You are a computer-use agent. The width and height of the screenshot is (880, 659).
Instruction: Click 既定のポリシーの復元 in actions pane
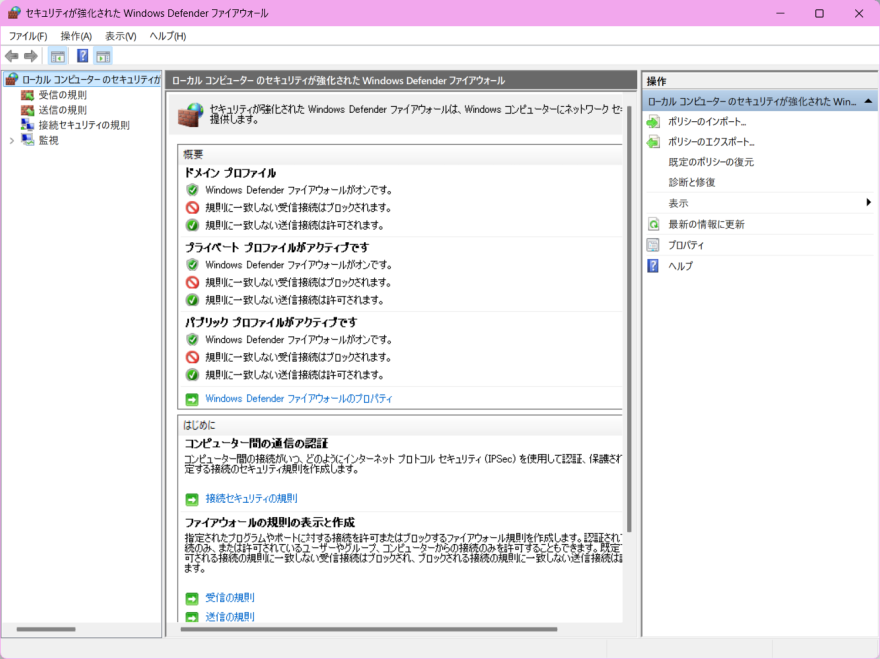pyautogui.click(x=711, y=162)
